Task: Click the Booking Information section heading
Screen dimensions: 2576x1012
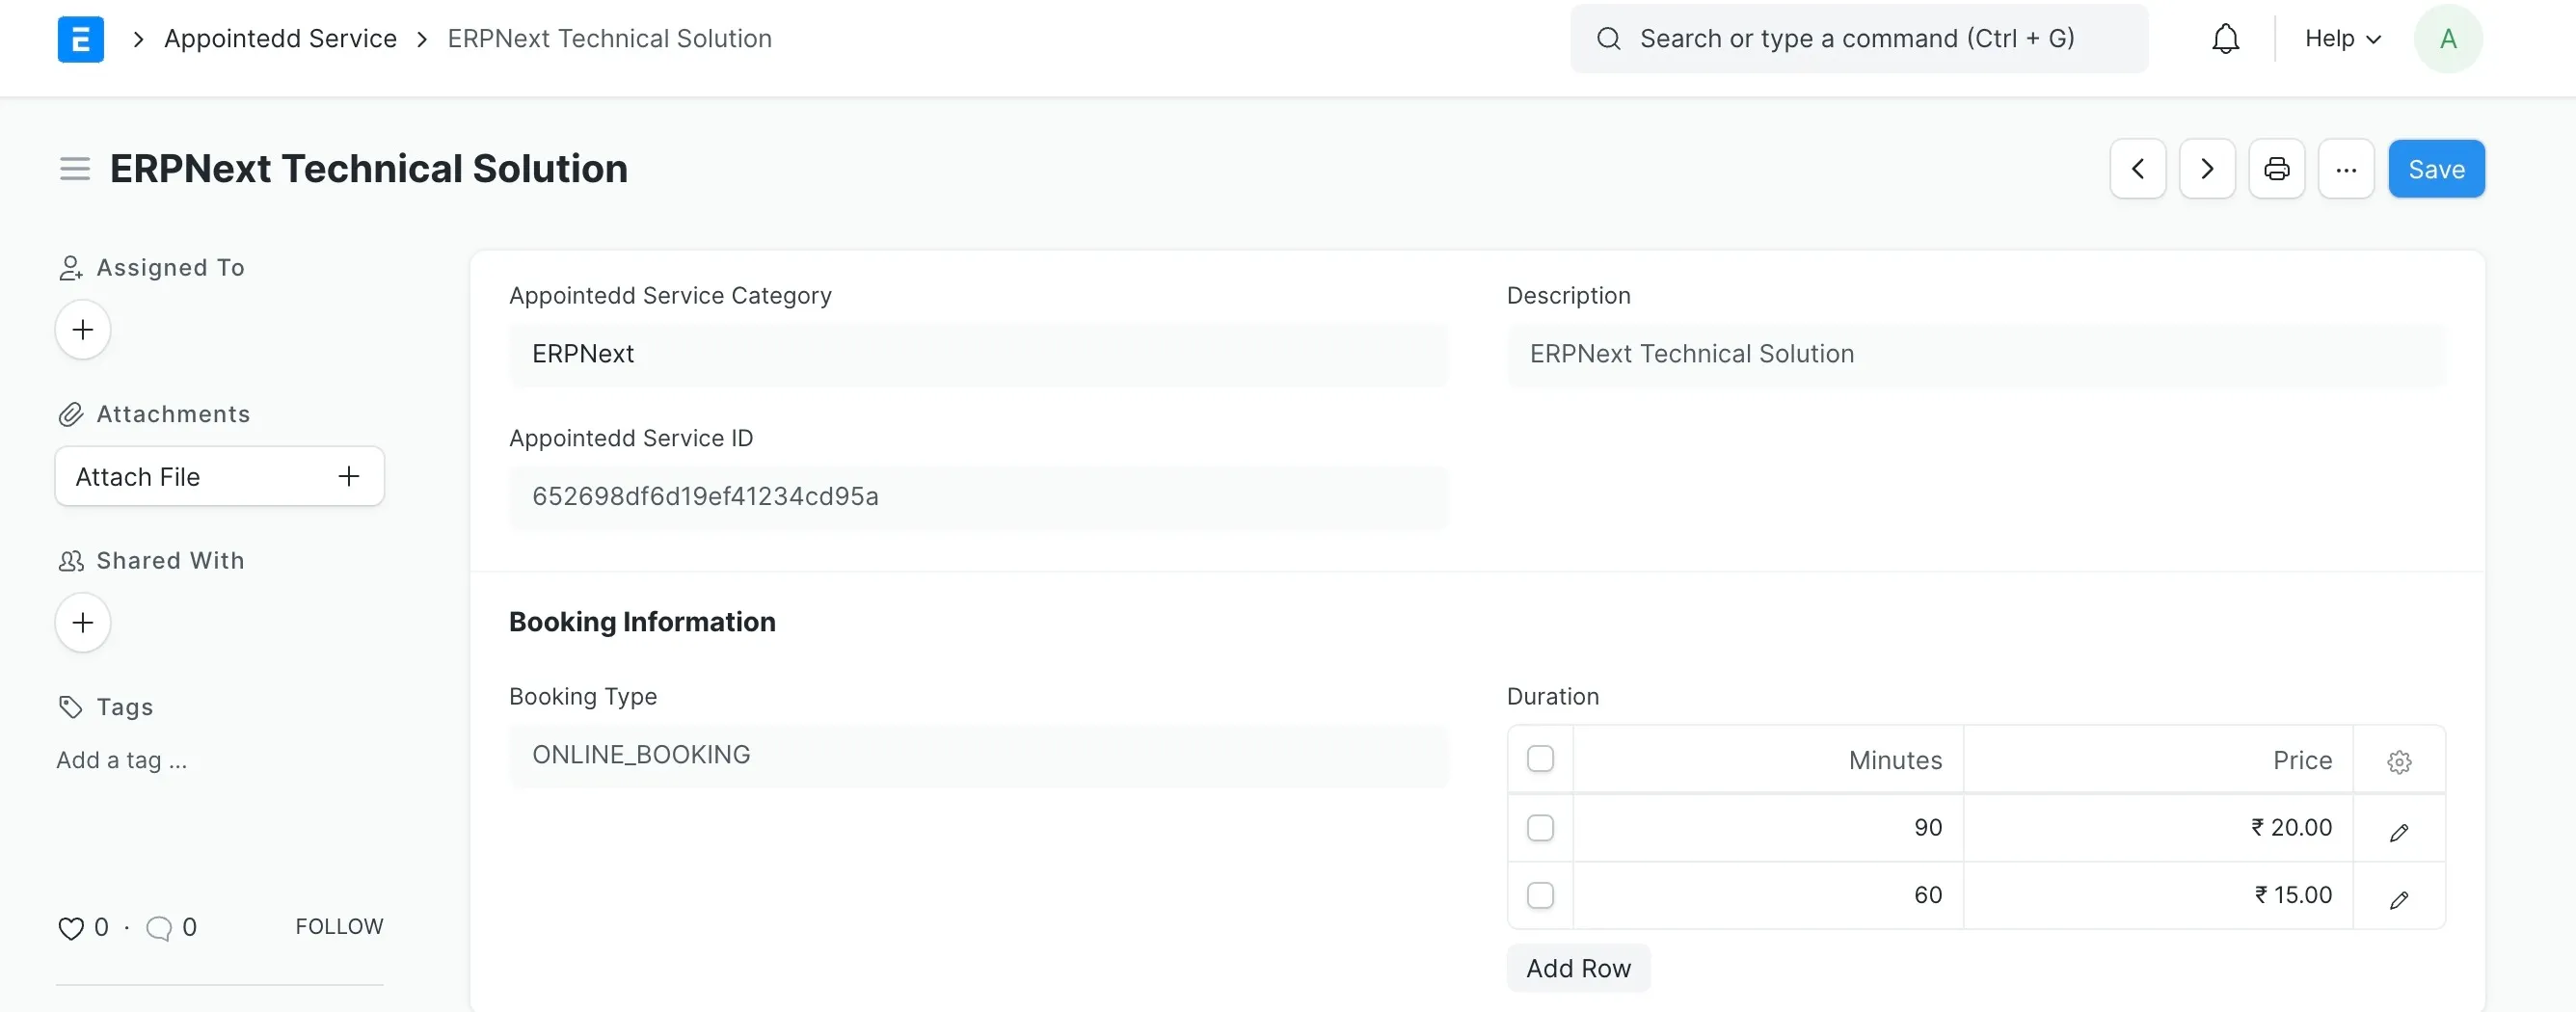Action: coord(642,622)
